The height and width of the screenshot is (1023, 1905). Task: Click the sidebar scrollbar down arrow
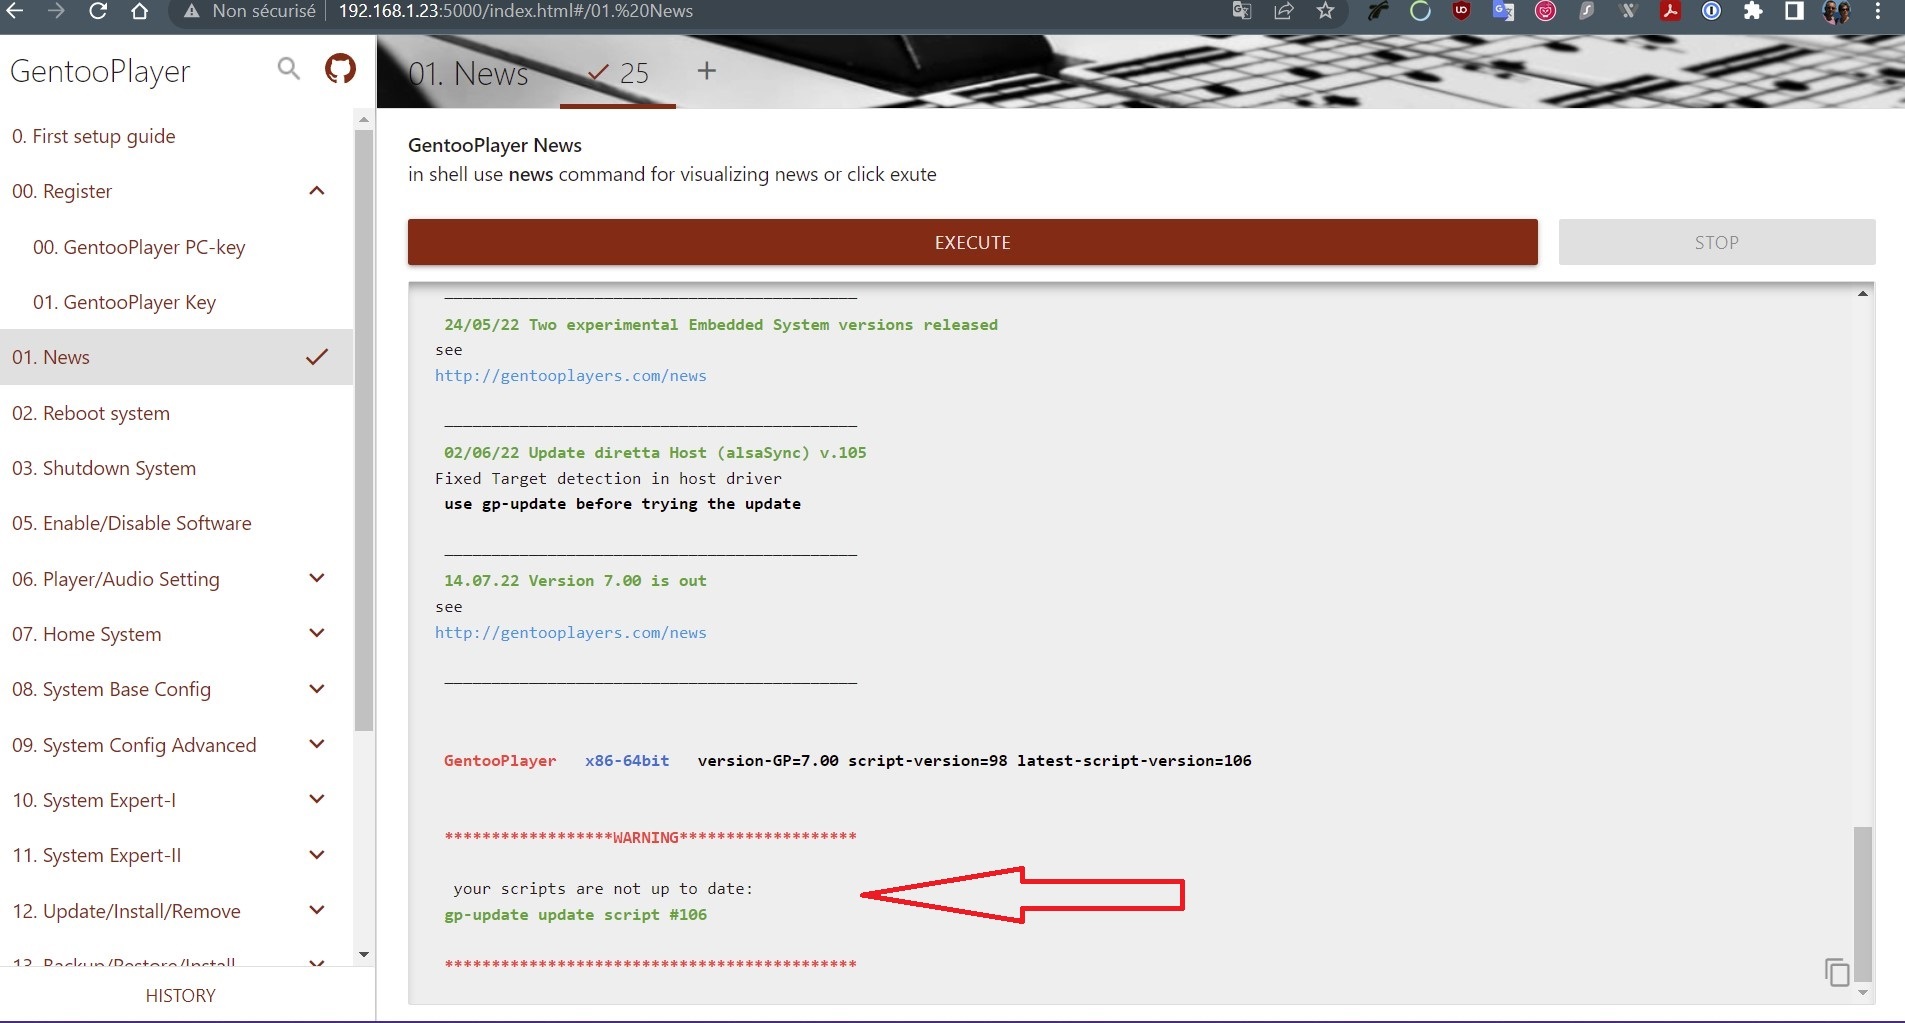[x=364, y=954]
